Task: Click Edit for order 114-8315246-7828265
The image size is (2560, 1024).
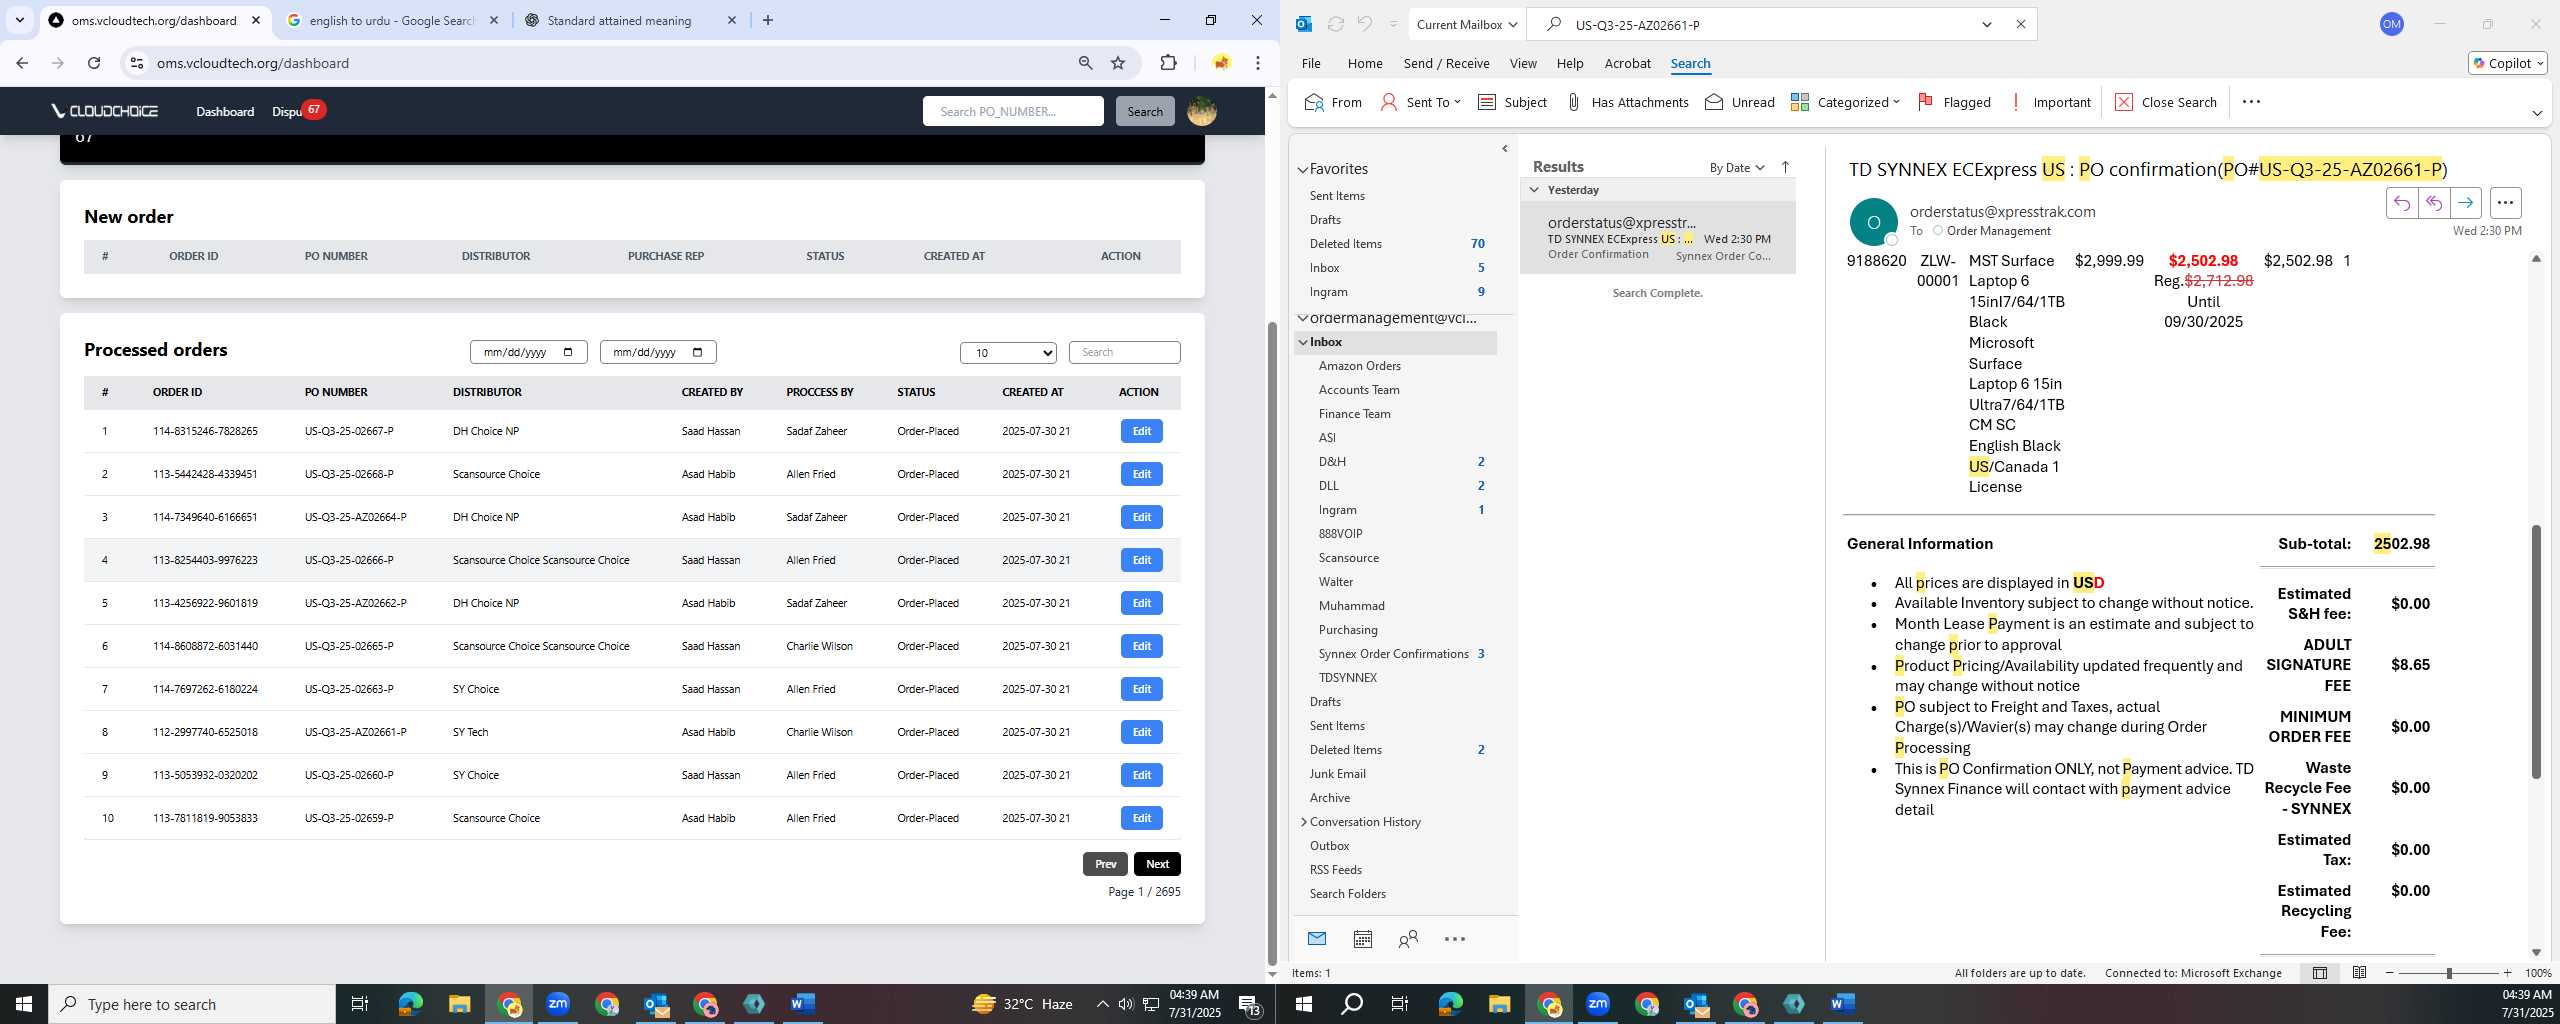Action: click(1141, 431)
